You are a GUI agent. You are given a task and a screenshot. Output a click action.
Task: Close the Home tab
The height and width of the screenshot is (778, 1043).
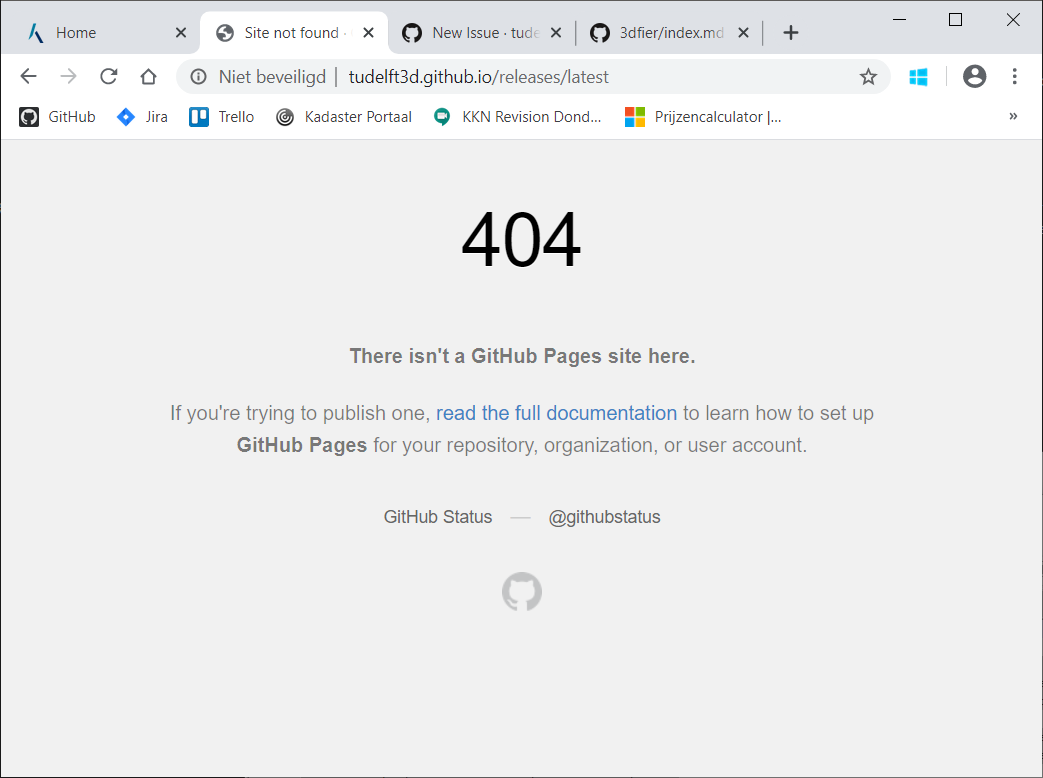tap(181, 33)
